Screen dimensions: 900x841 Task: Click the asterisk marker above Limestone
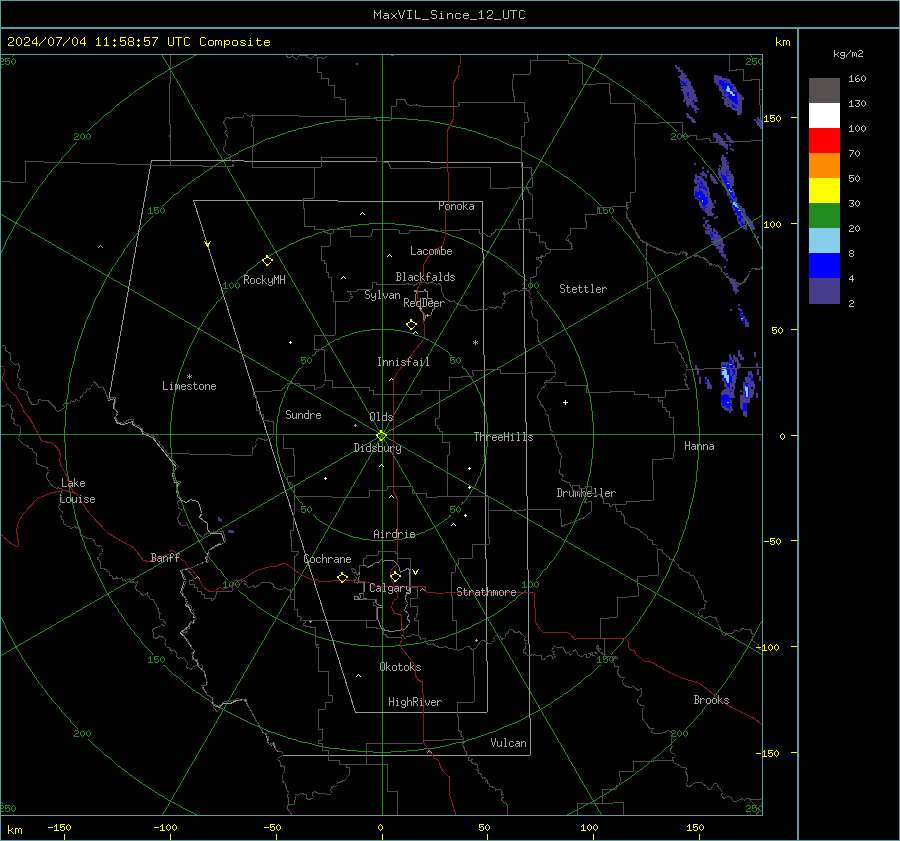tap(189, 377)
